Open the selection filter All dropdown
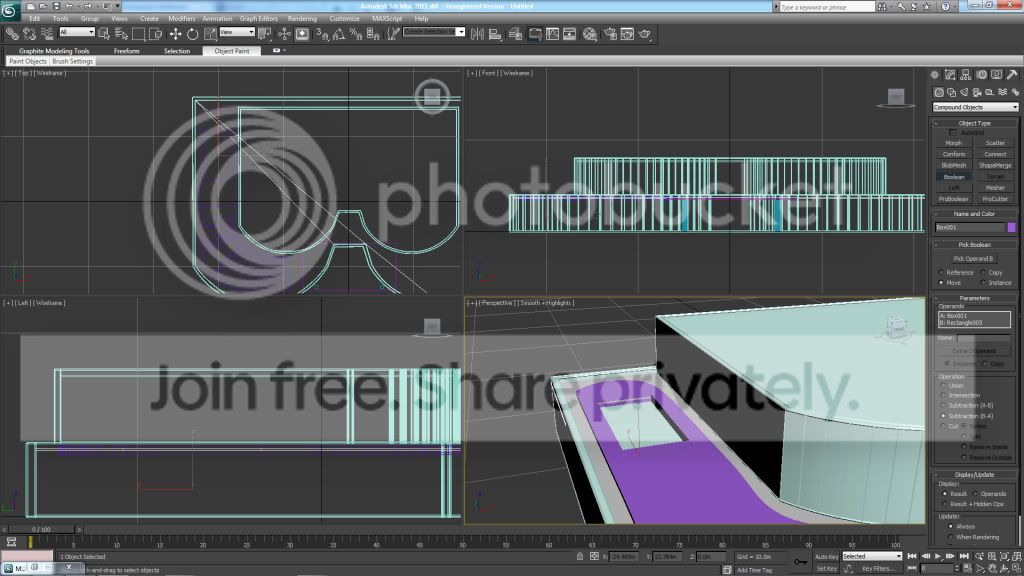 click(x=77, y=32)
